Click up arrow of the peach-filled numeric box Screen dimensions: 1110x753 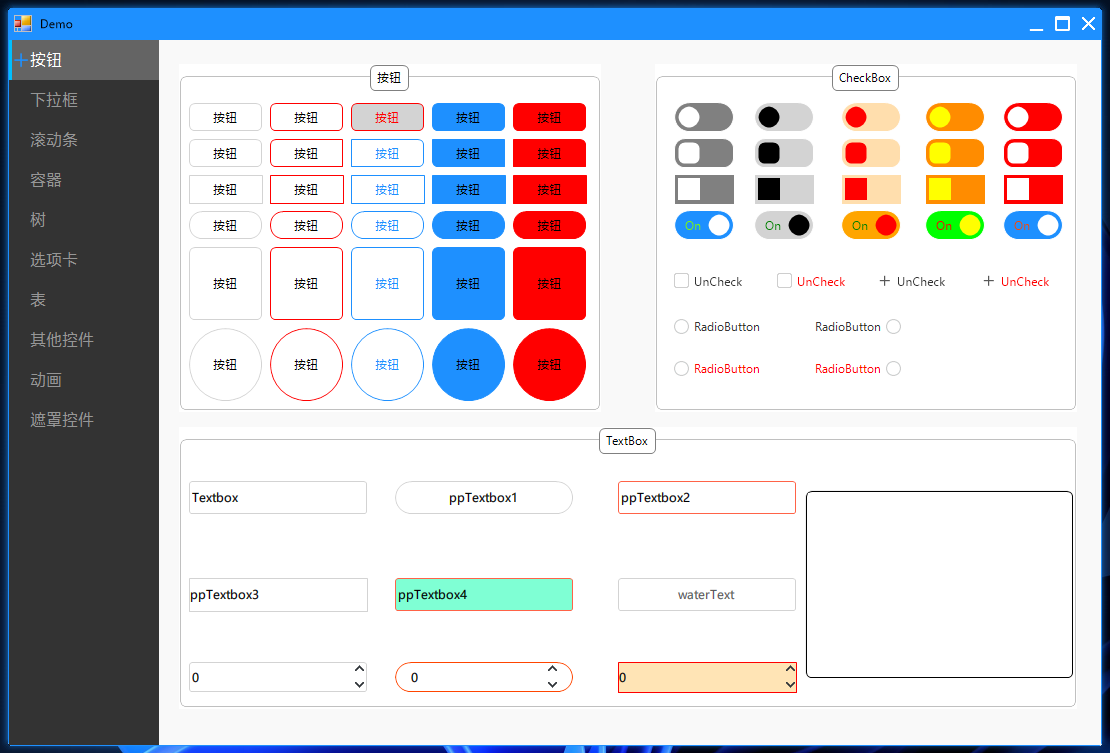pos(790,669)
